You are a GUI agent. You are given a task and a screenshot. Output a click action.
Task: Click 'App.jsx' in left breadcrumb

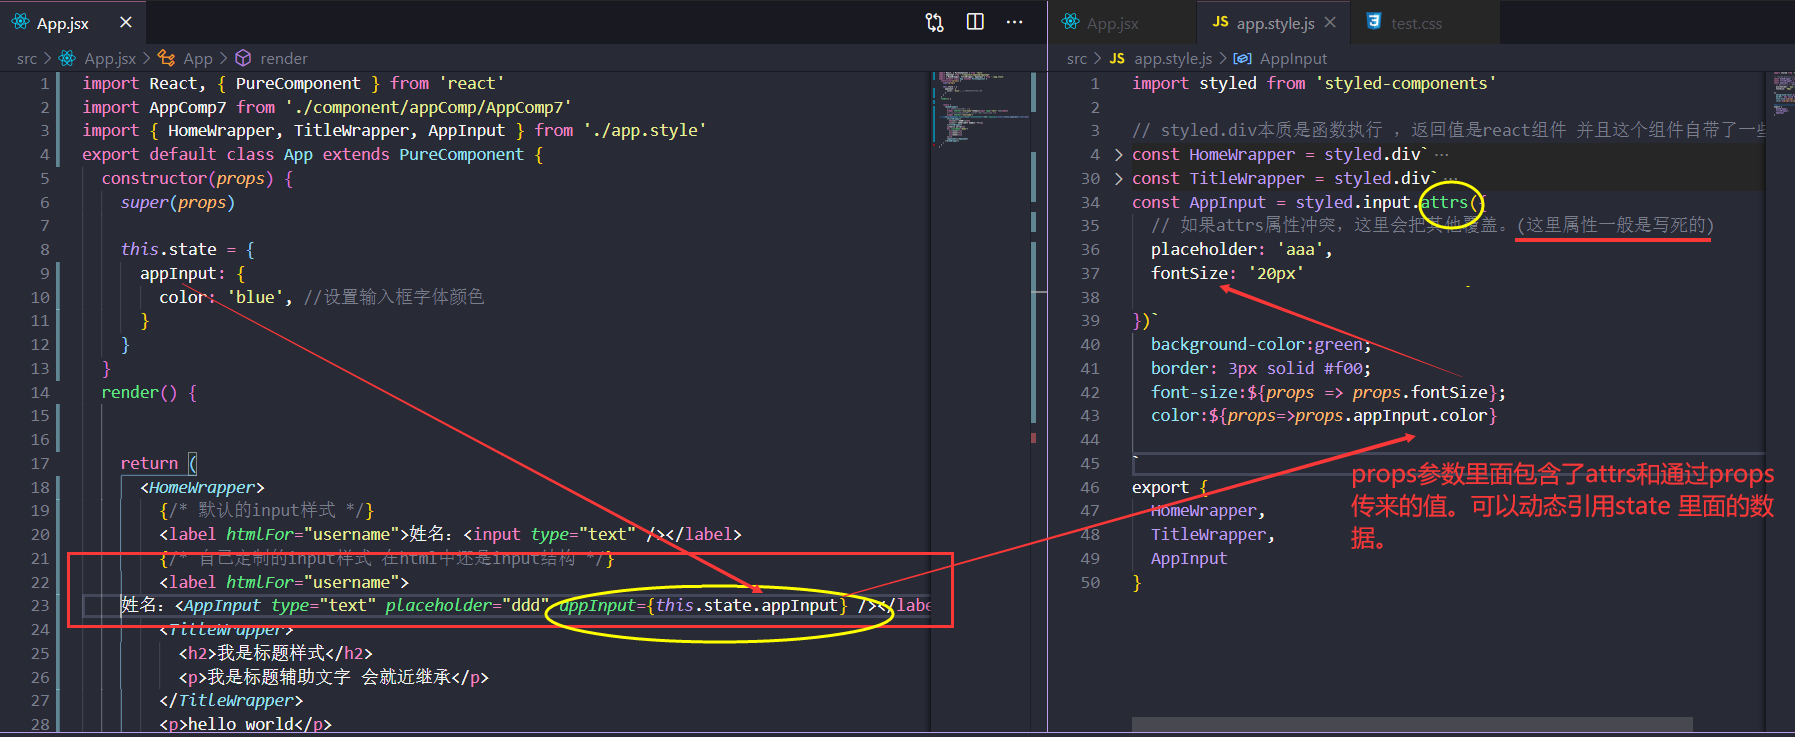click(110, 59)
